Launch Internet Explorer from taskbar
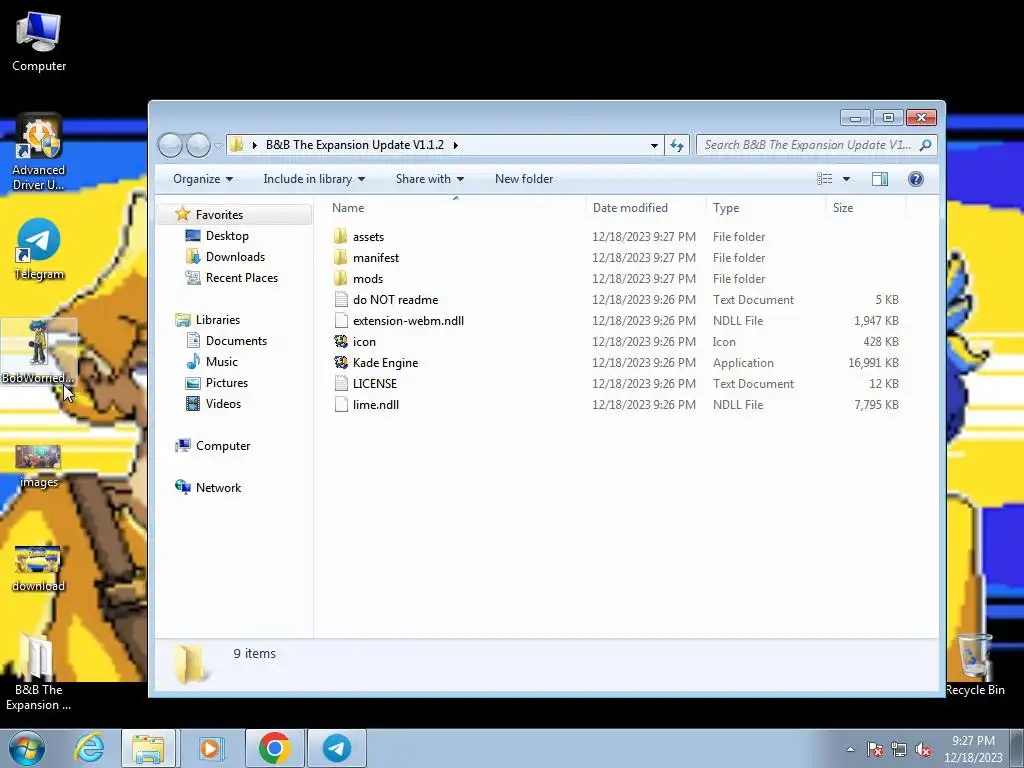1024x768 pixels. tap(89, 748)
